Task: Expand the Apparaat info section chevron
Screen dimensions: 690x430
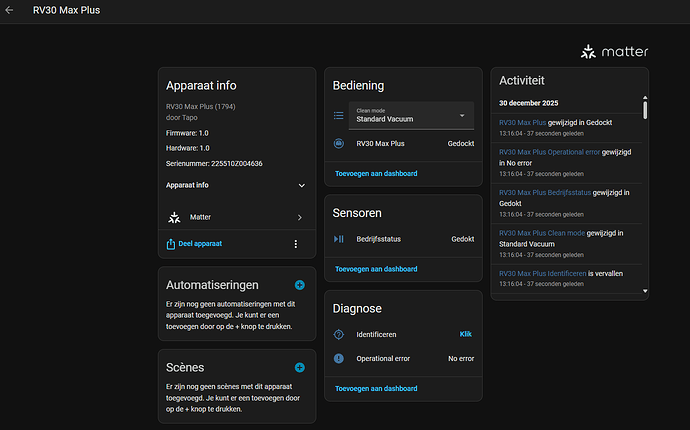Action: (x=301, y=185)
